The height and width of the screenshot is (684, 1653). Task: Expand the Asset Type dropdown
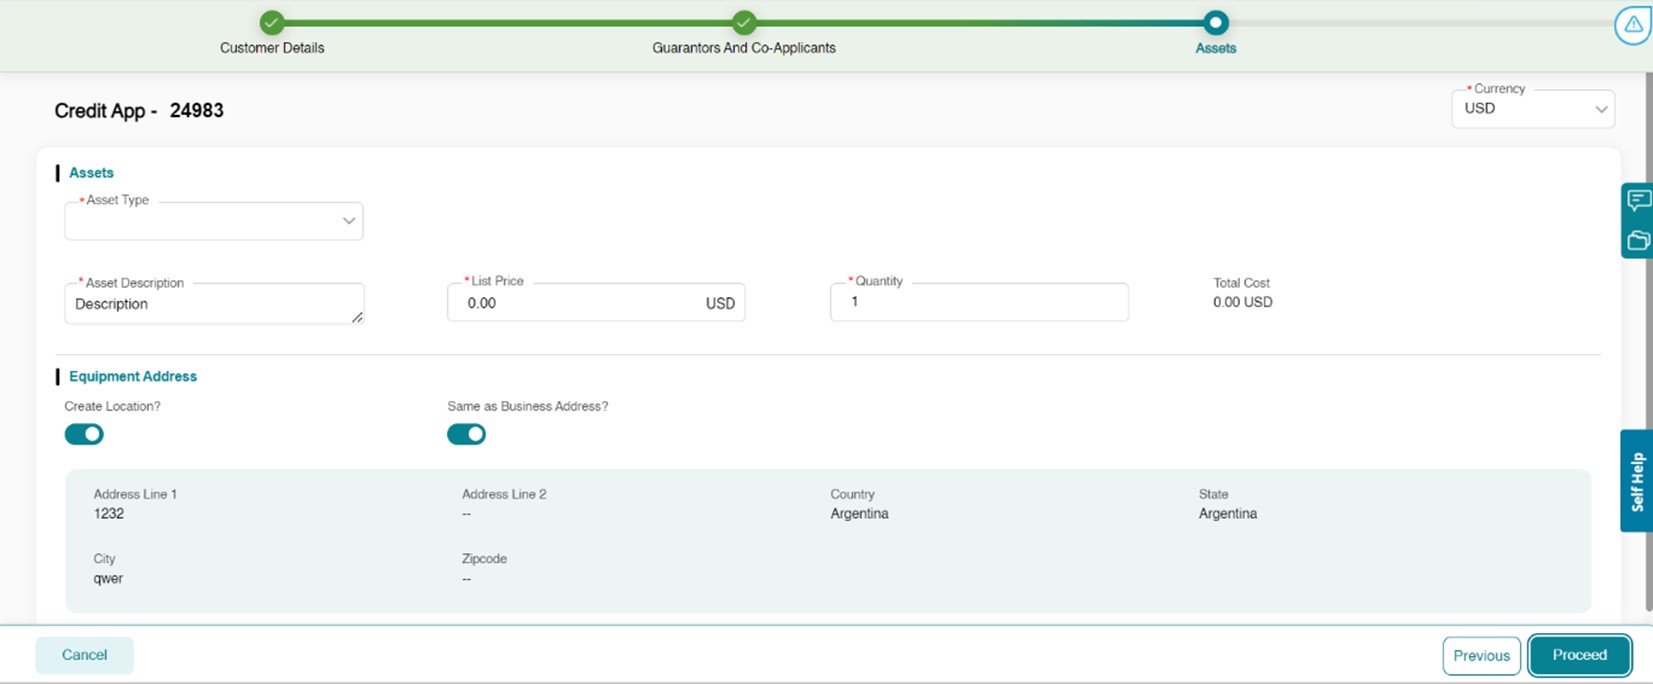(x=213, y=221)
